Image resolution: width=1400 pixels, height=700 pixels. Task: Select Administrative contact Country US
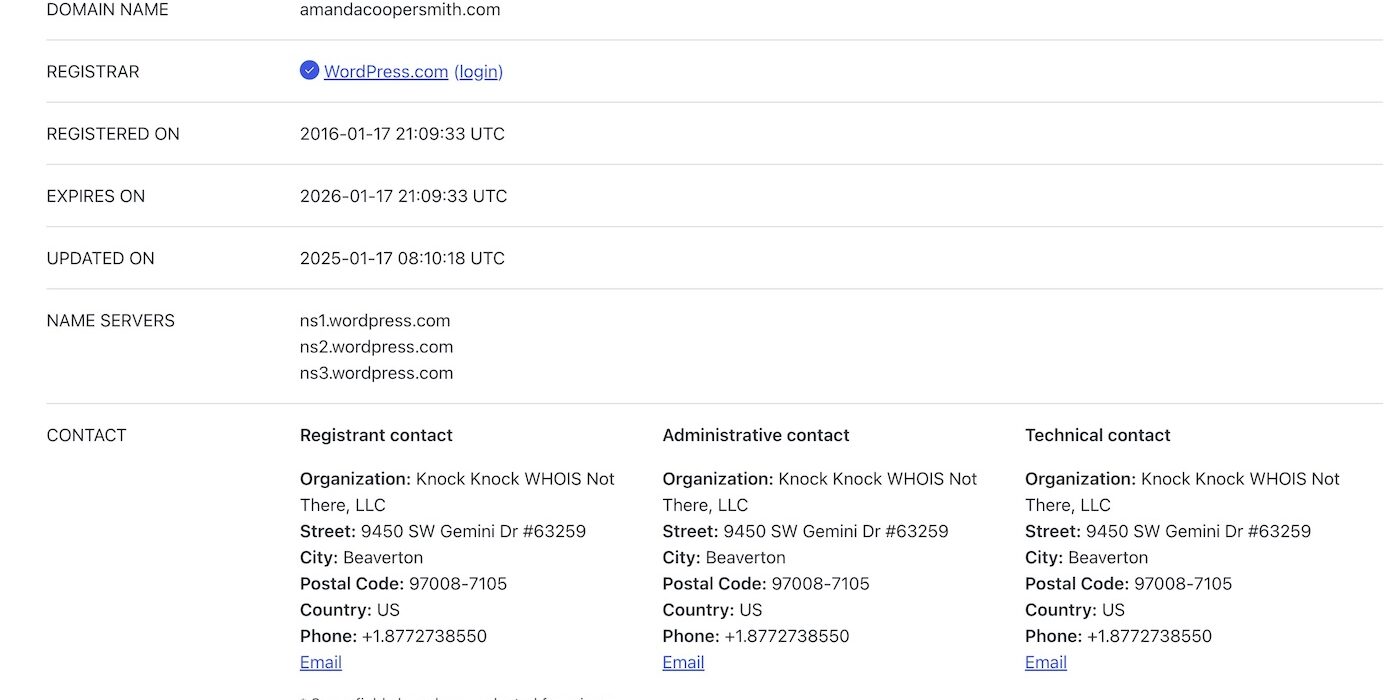[712, 609]
